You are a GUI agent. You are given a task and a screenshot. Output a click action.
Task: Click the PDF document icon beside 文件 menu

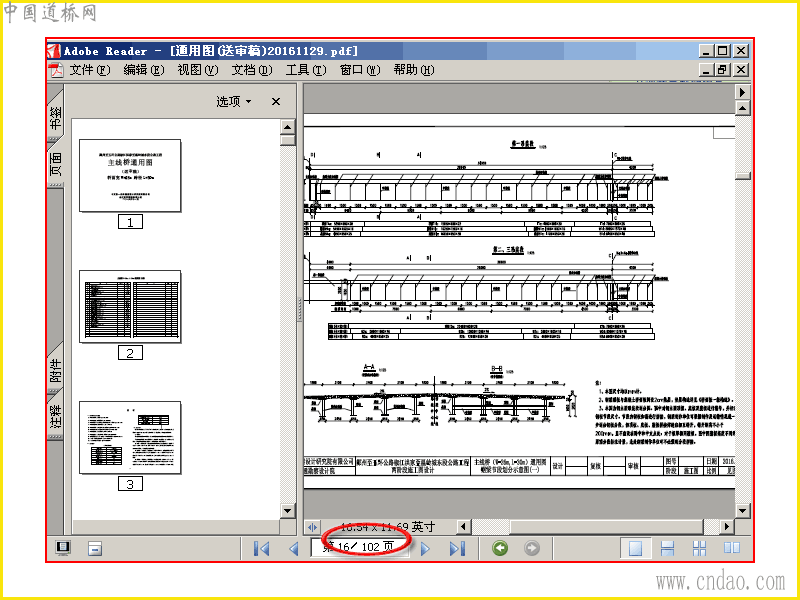tap(56, 70)
